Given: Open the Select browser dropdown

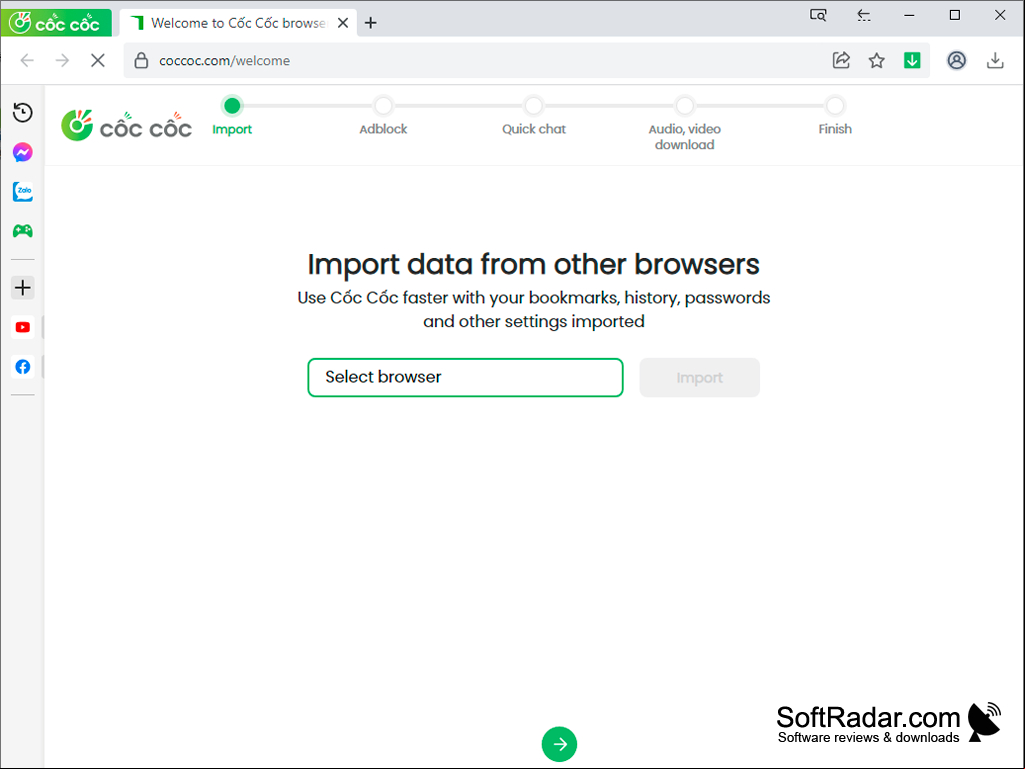Looking at the screenshot, I should (465, 377).
